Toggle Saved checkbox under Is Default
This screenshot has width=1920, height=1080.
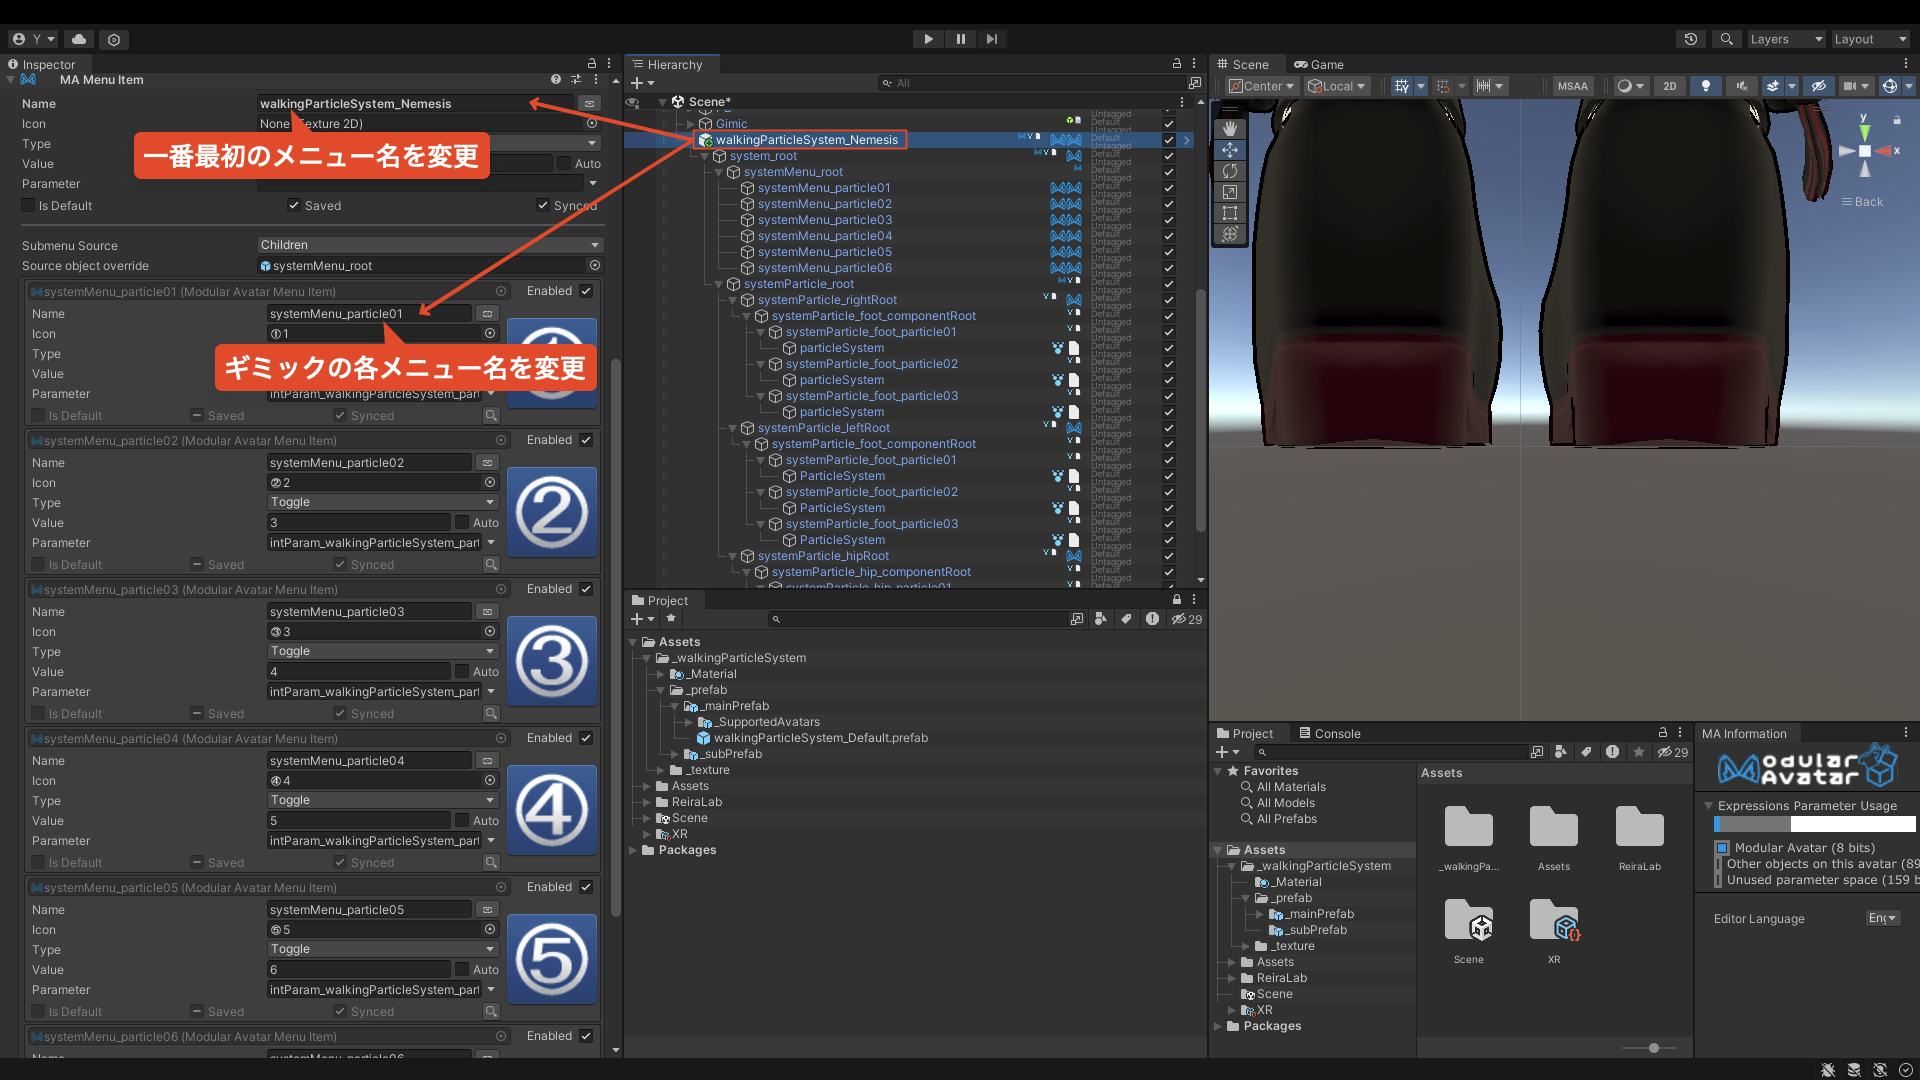[294, 206]
